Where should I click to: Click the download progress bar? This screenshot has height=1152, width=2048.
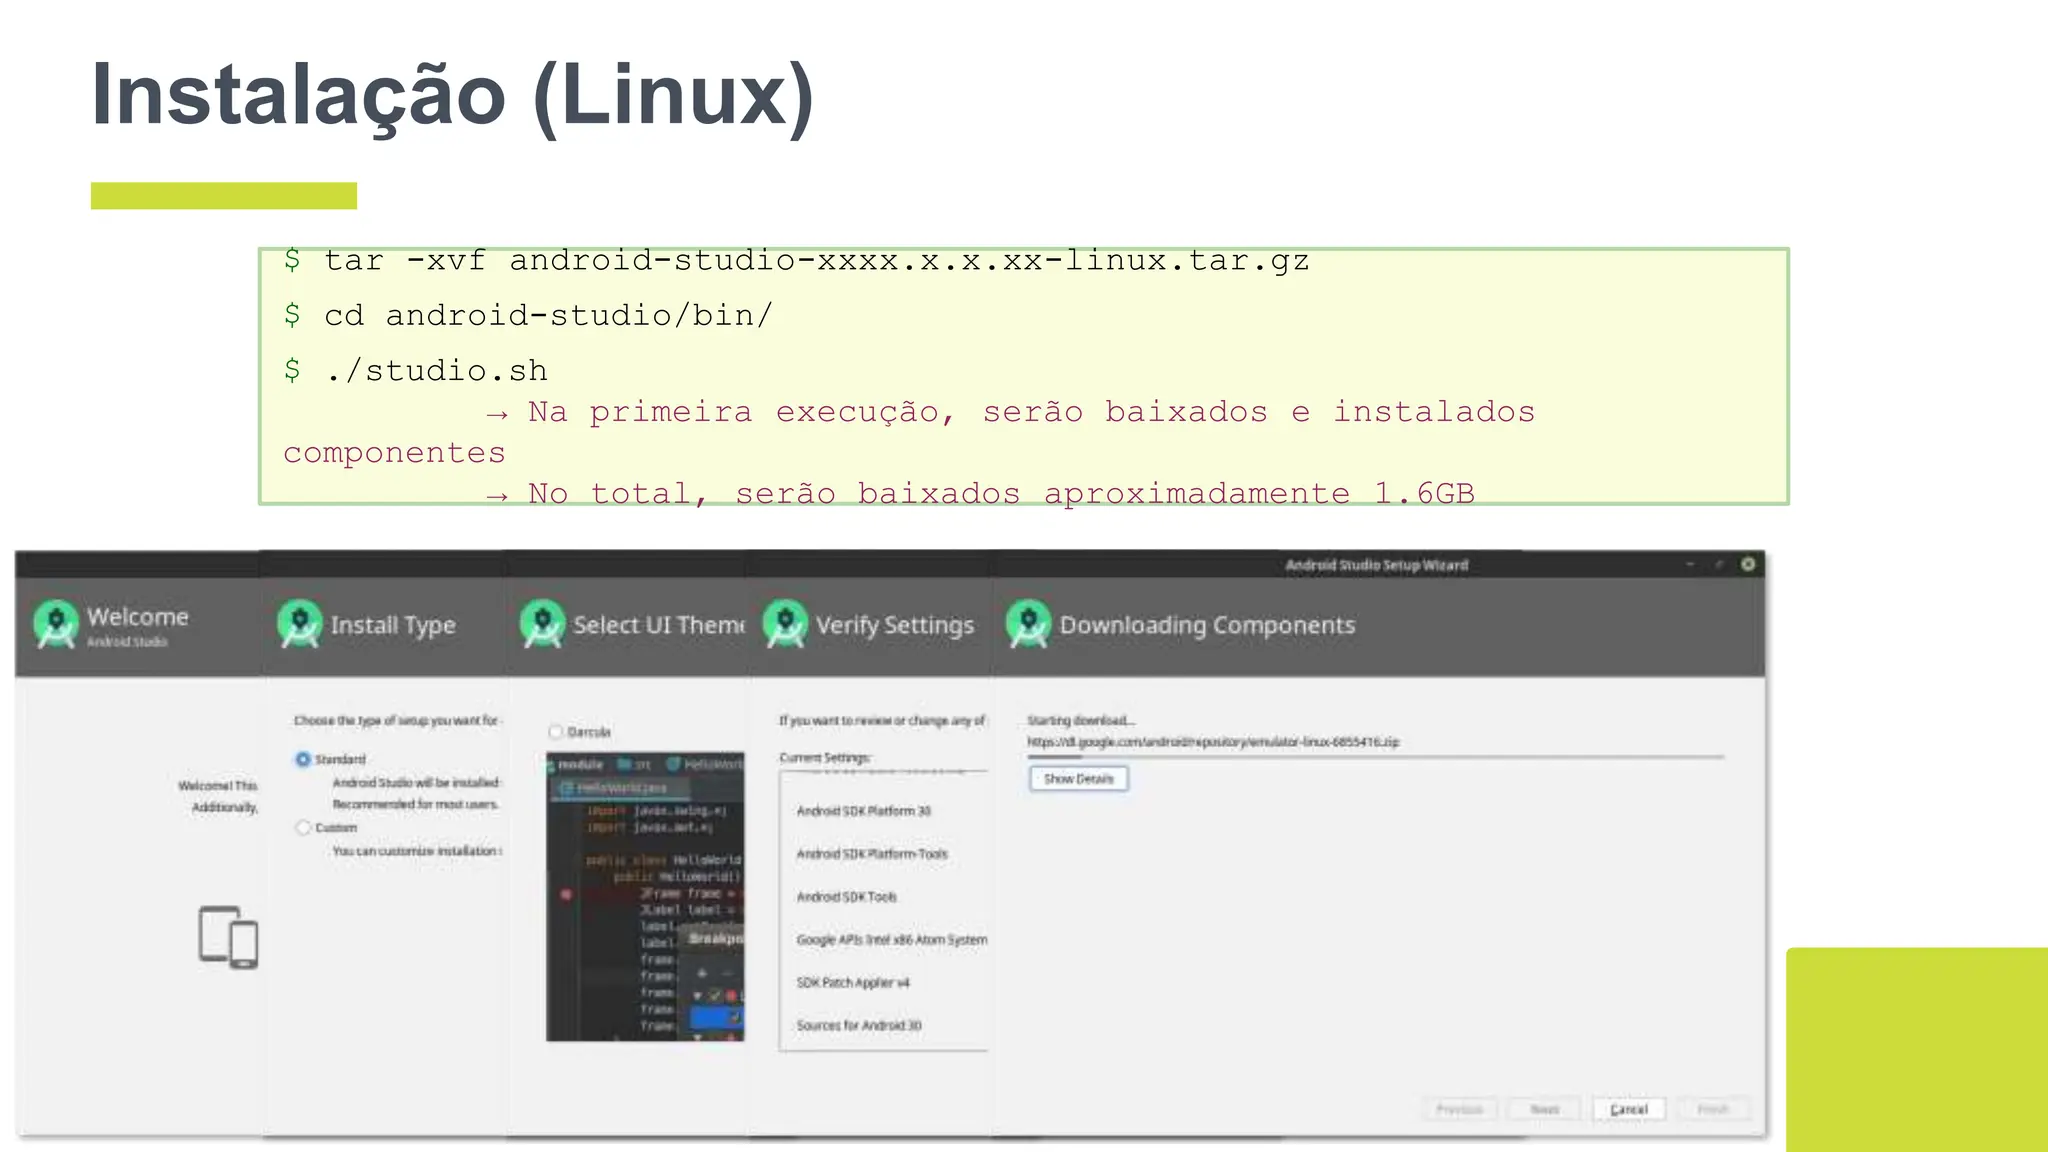(1376, 757)
